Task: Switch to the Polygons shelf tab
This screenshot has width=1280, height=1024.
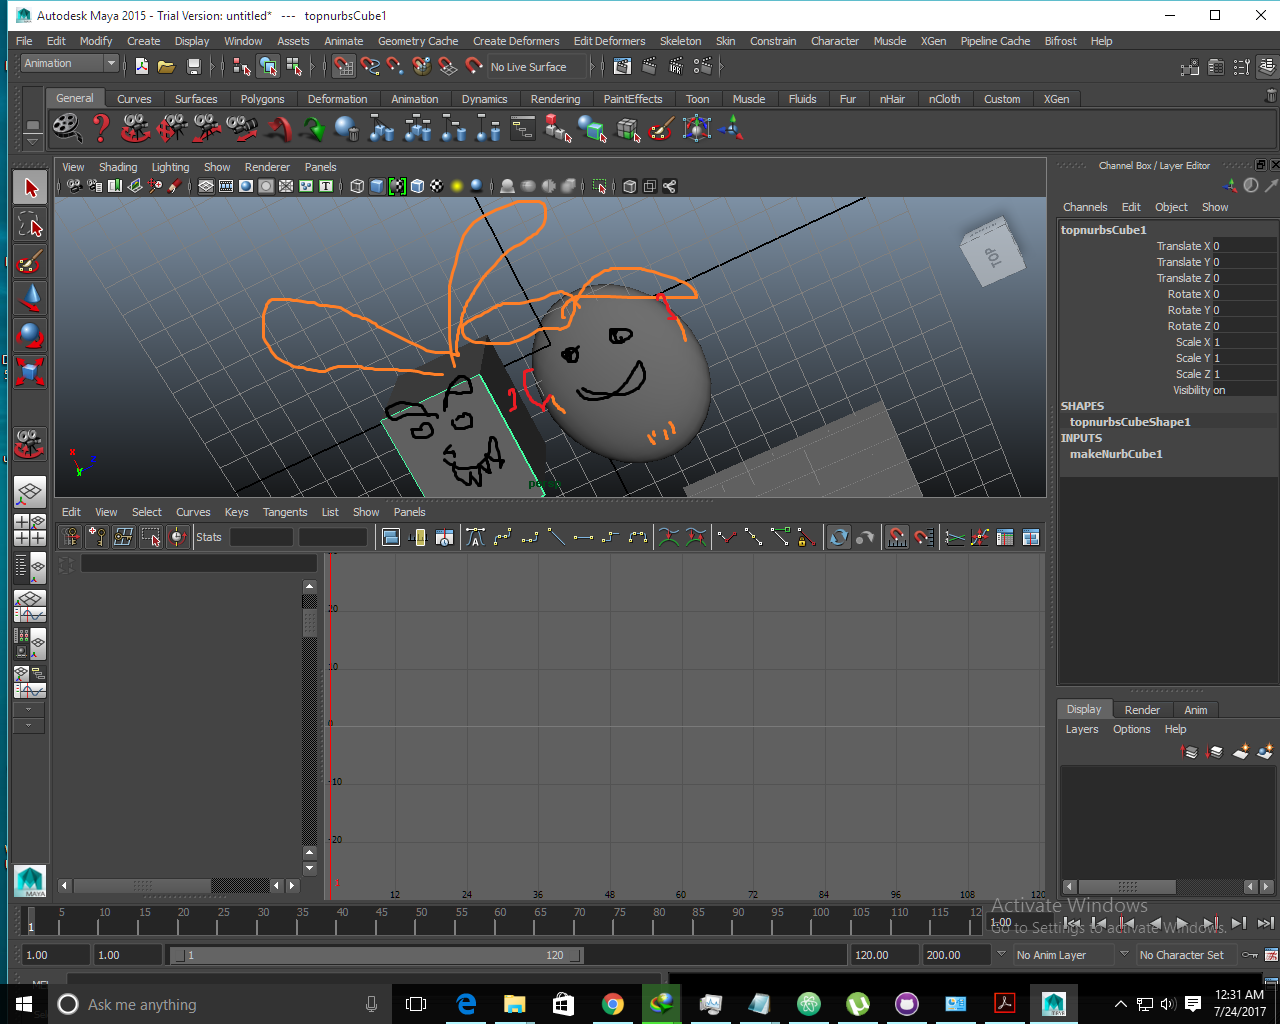Action: coord(262,99)
